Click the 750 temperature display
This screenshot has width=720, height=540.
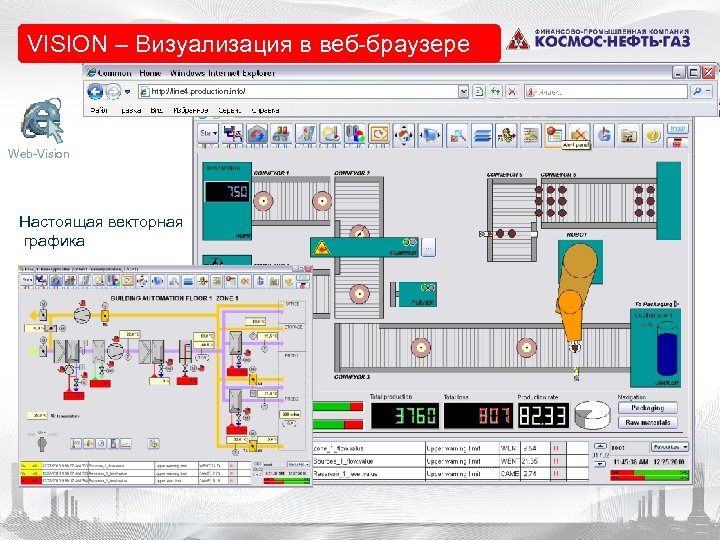click(x=227, y=192)
